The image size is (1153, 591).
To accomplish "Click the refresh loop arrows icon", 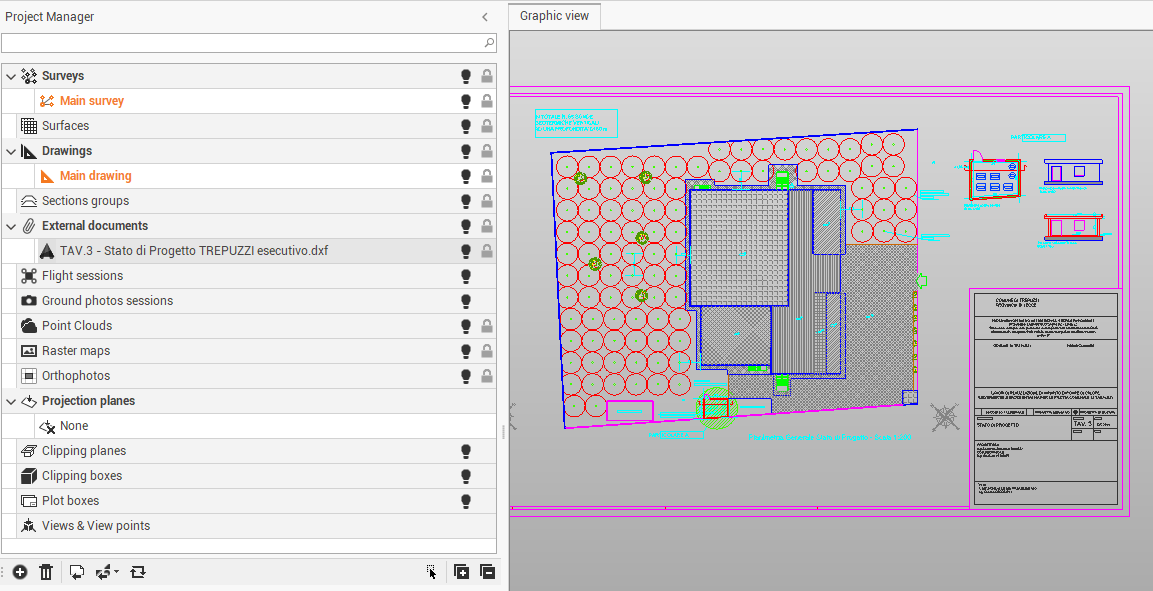I will click(x=138, y=572).
